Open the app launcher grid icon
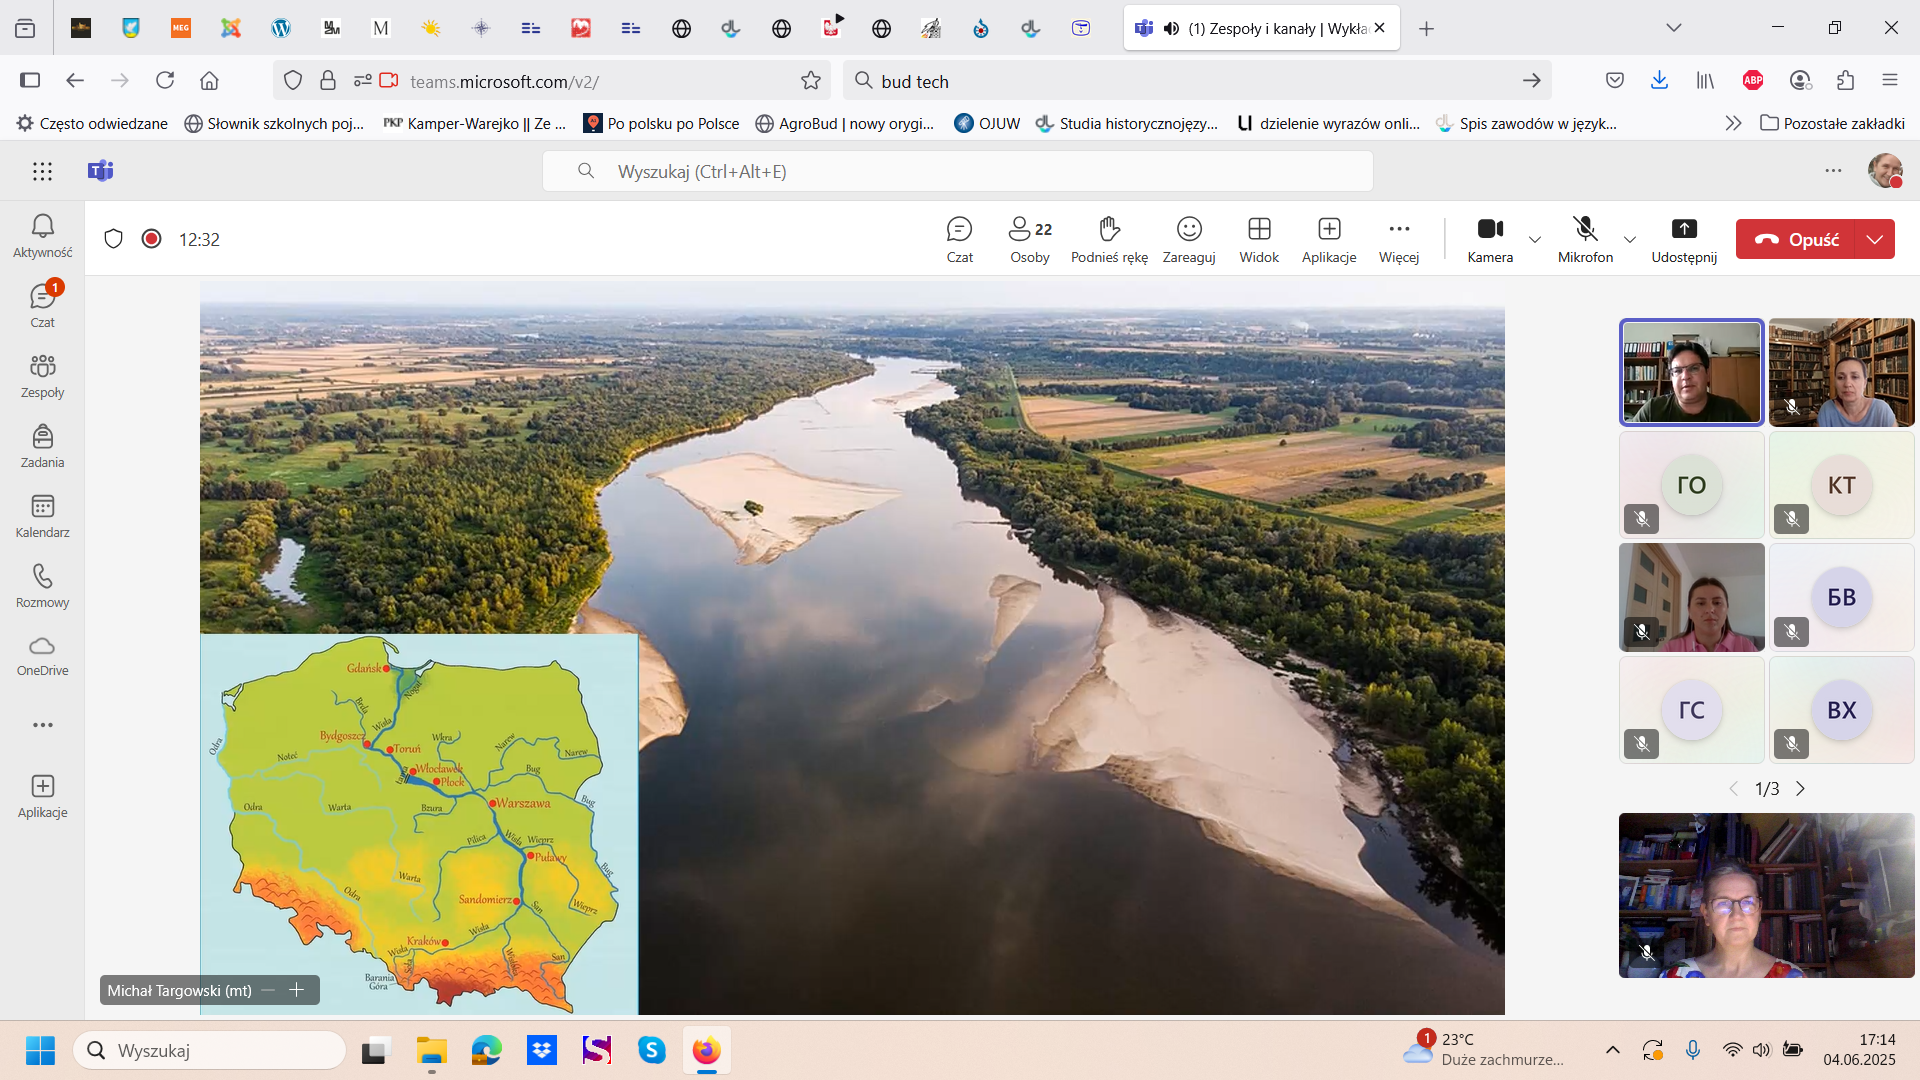The width and height of the screenshot is (1920, 1080). pos(42,171)
